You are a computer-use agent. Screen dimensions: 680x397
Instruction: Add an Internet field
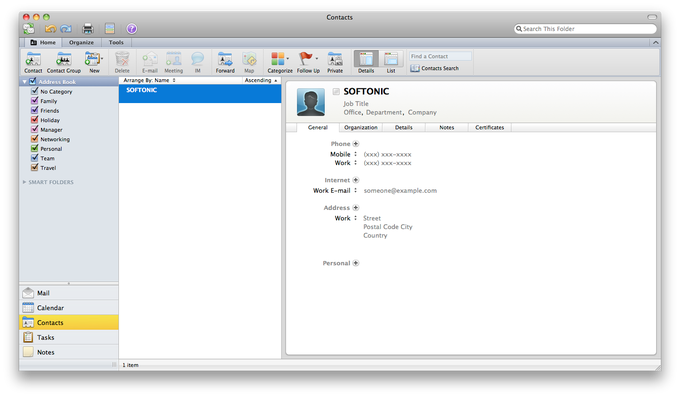click(356, 180)
